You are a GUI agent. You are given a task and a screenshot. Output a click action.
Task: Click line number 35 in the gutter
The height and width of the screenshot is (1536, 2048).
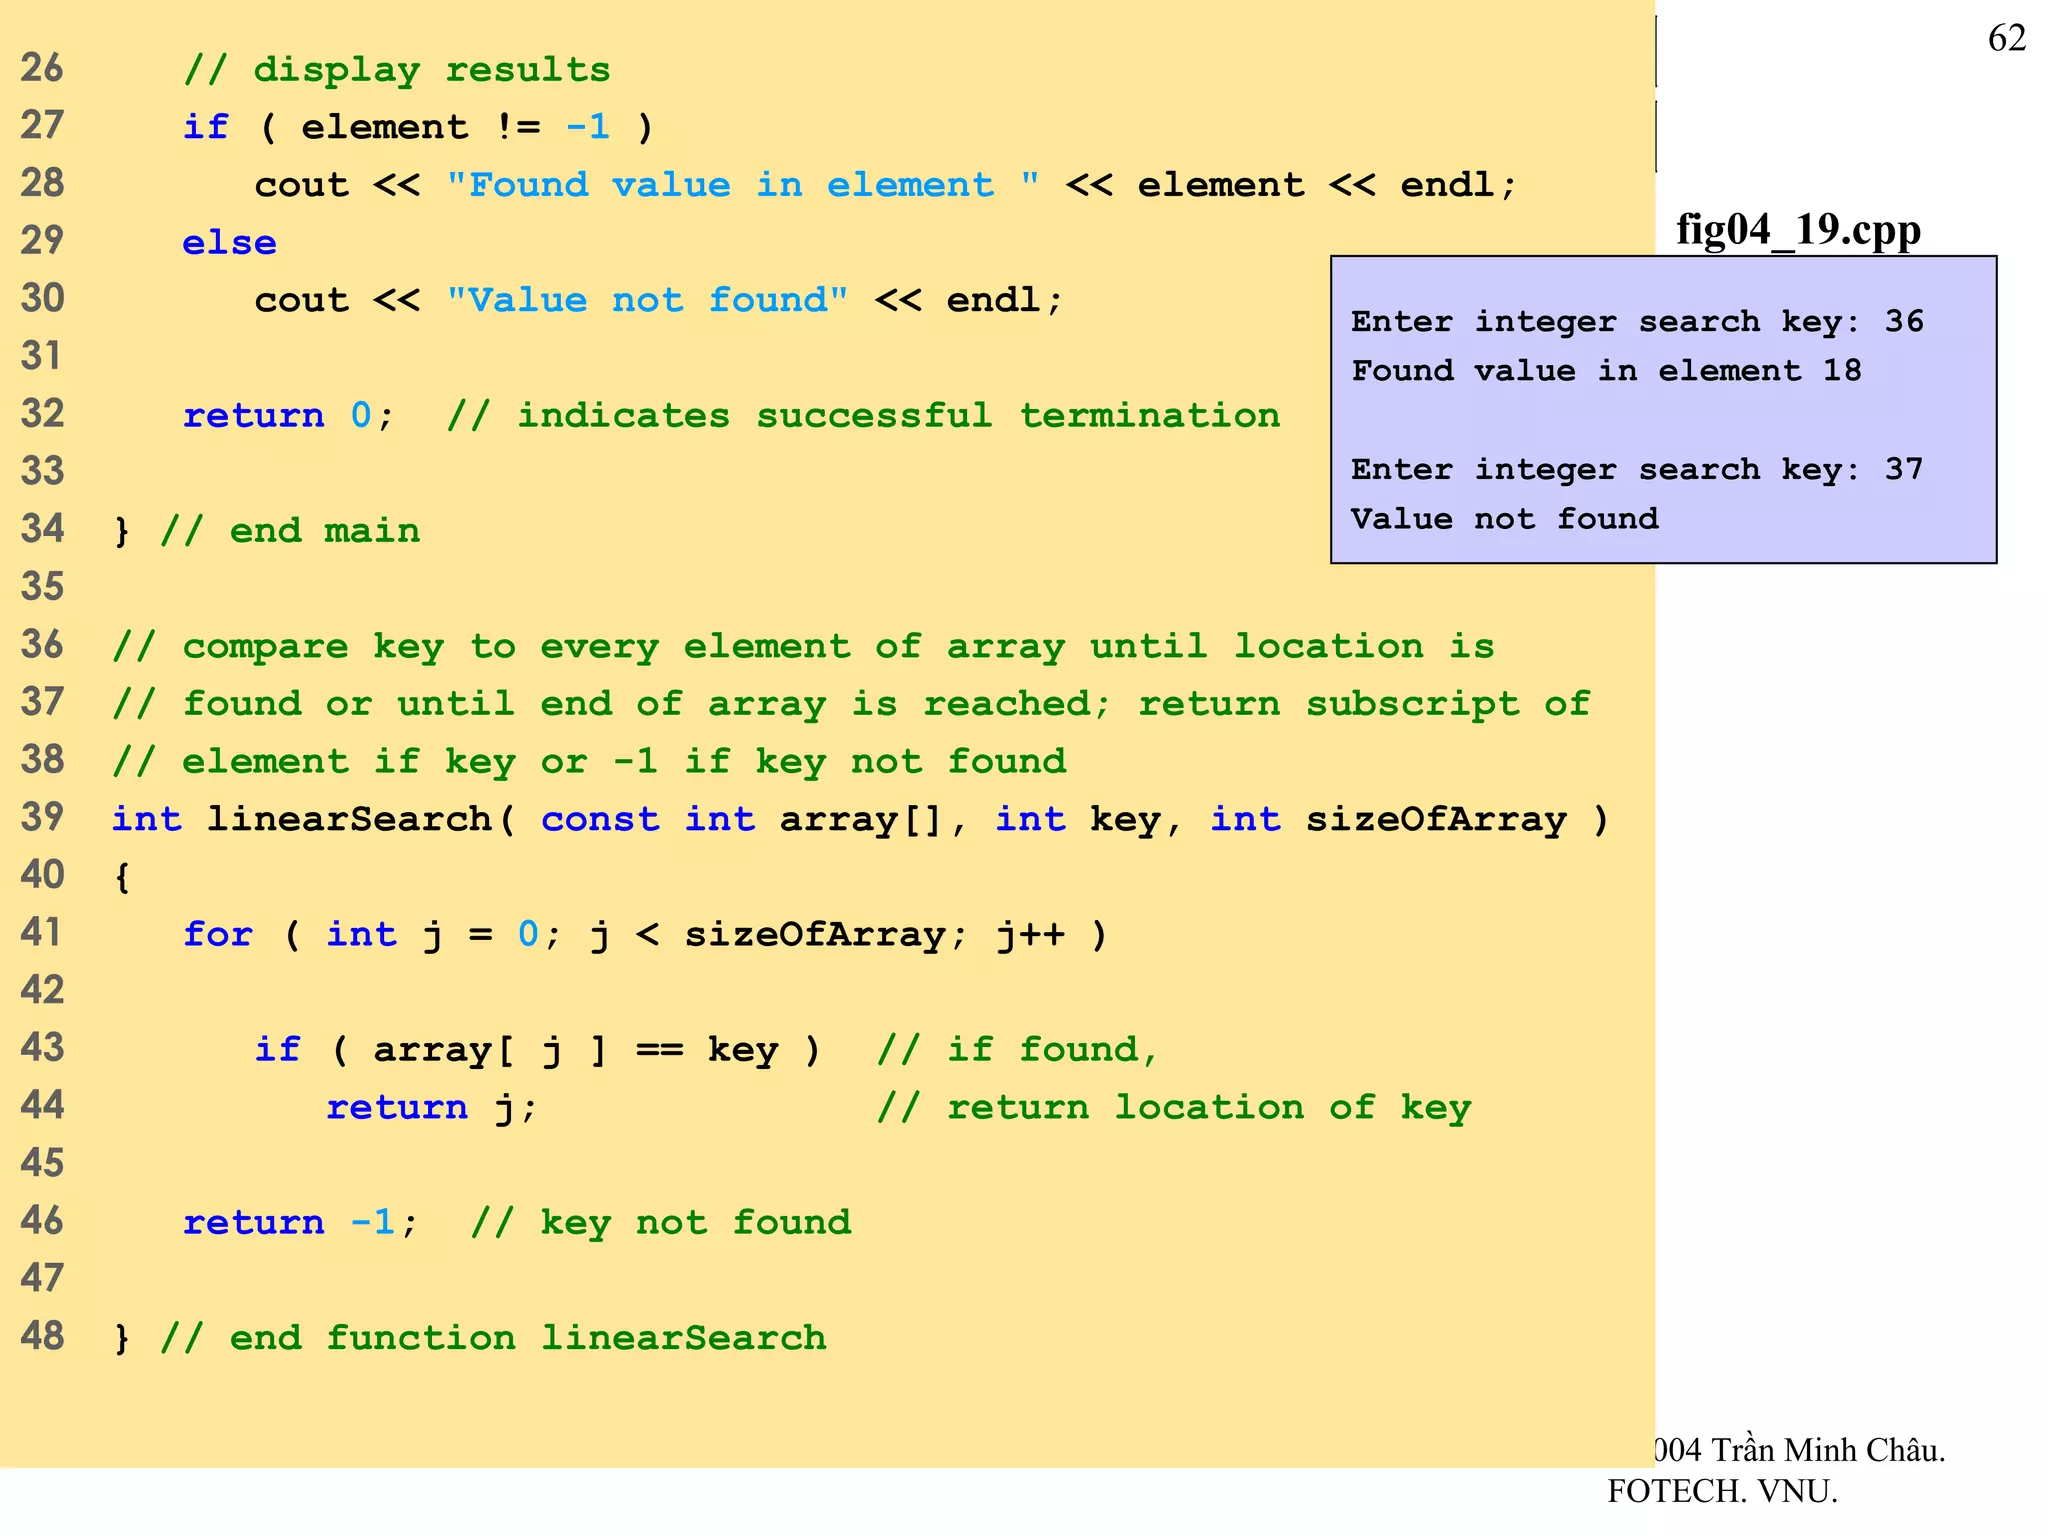point(42,587)
